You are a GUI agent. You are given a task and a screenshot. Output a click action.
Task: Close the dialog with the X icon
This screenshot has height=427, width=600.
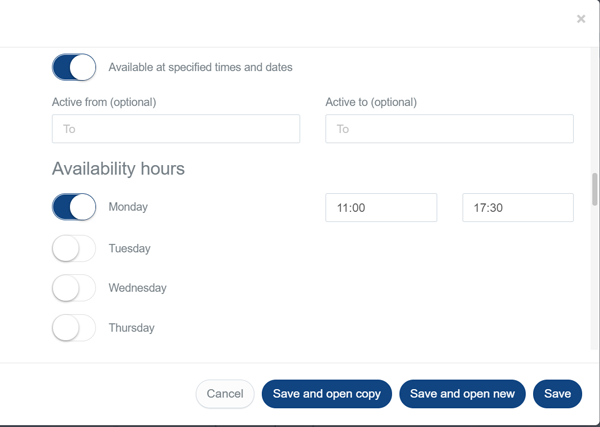click(581, 19)
